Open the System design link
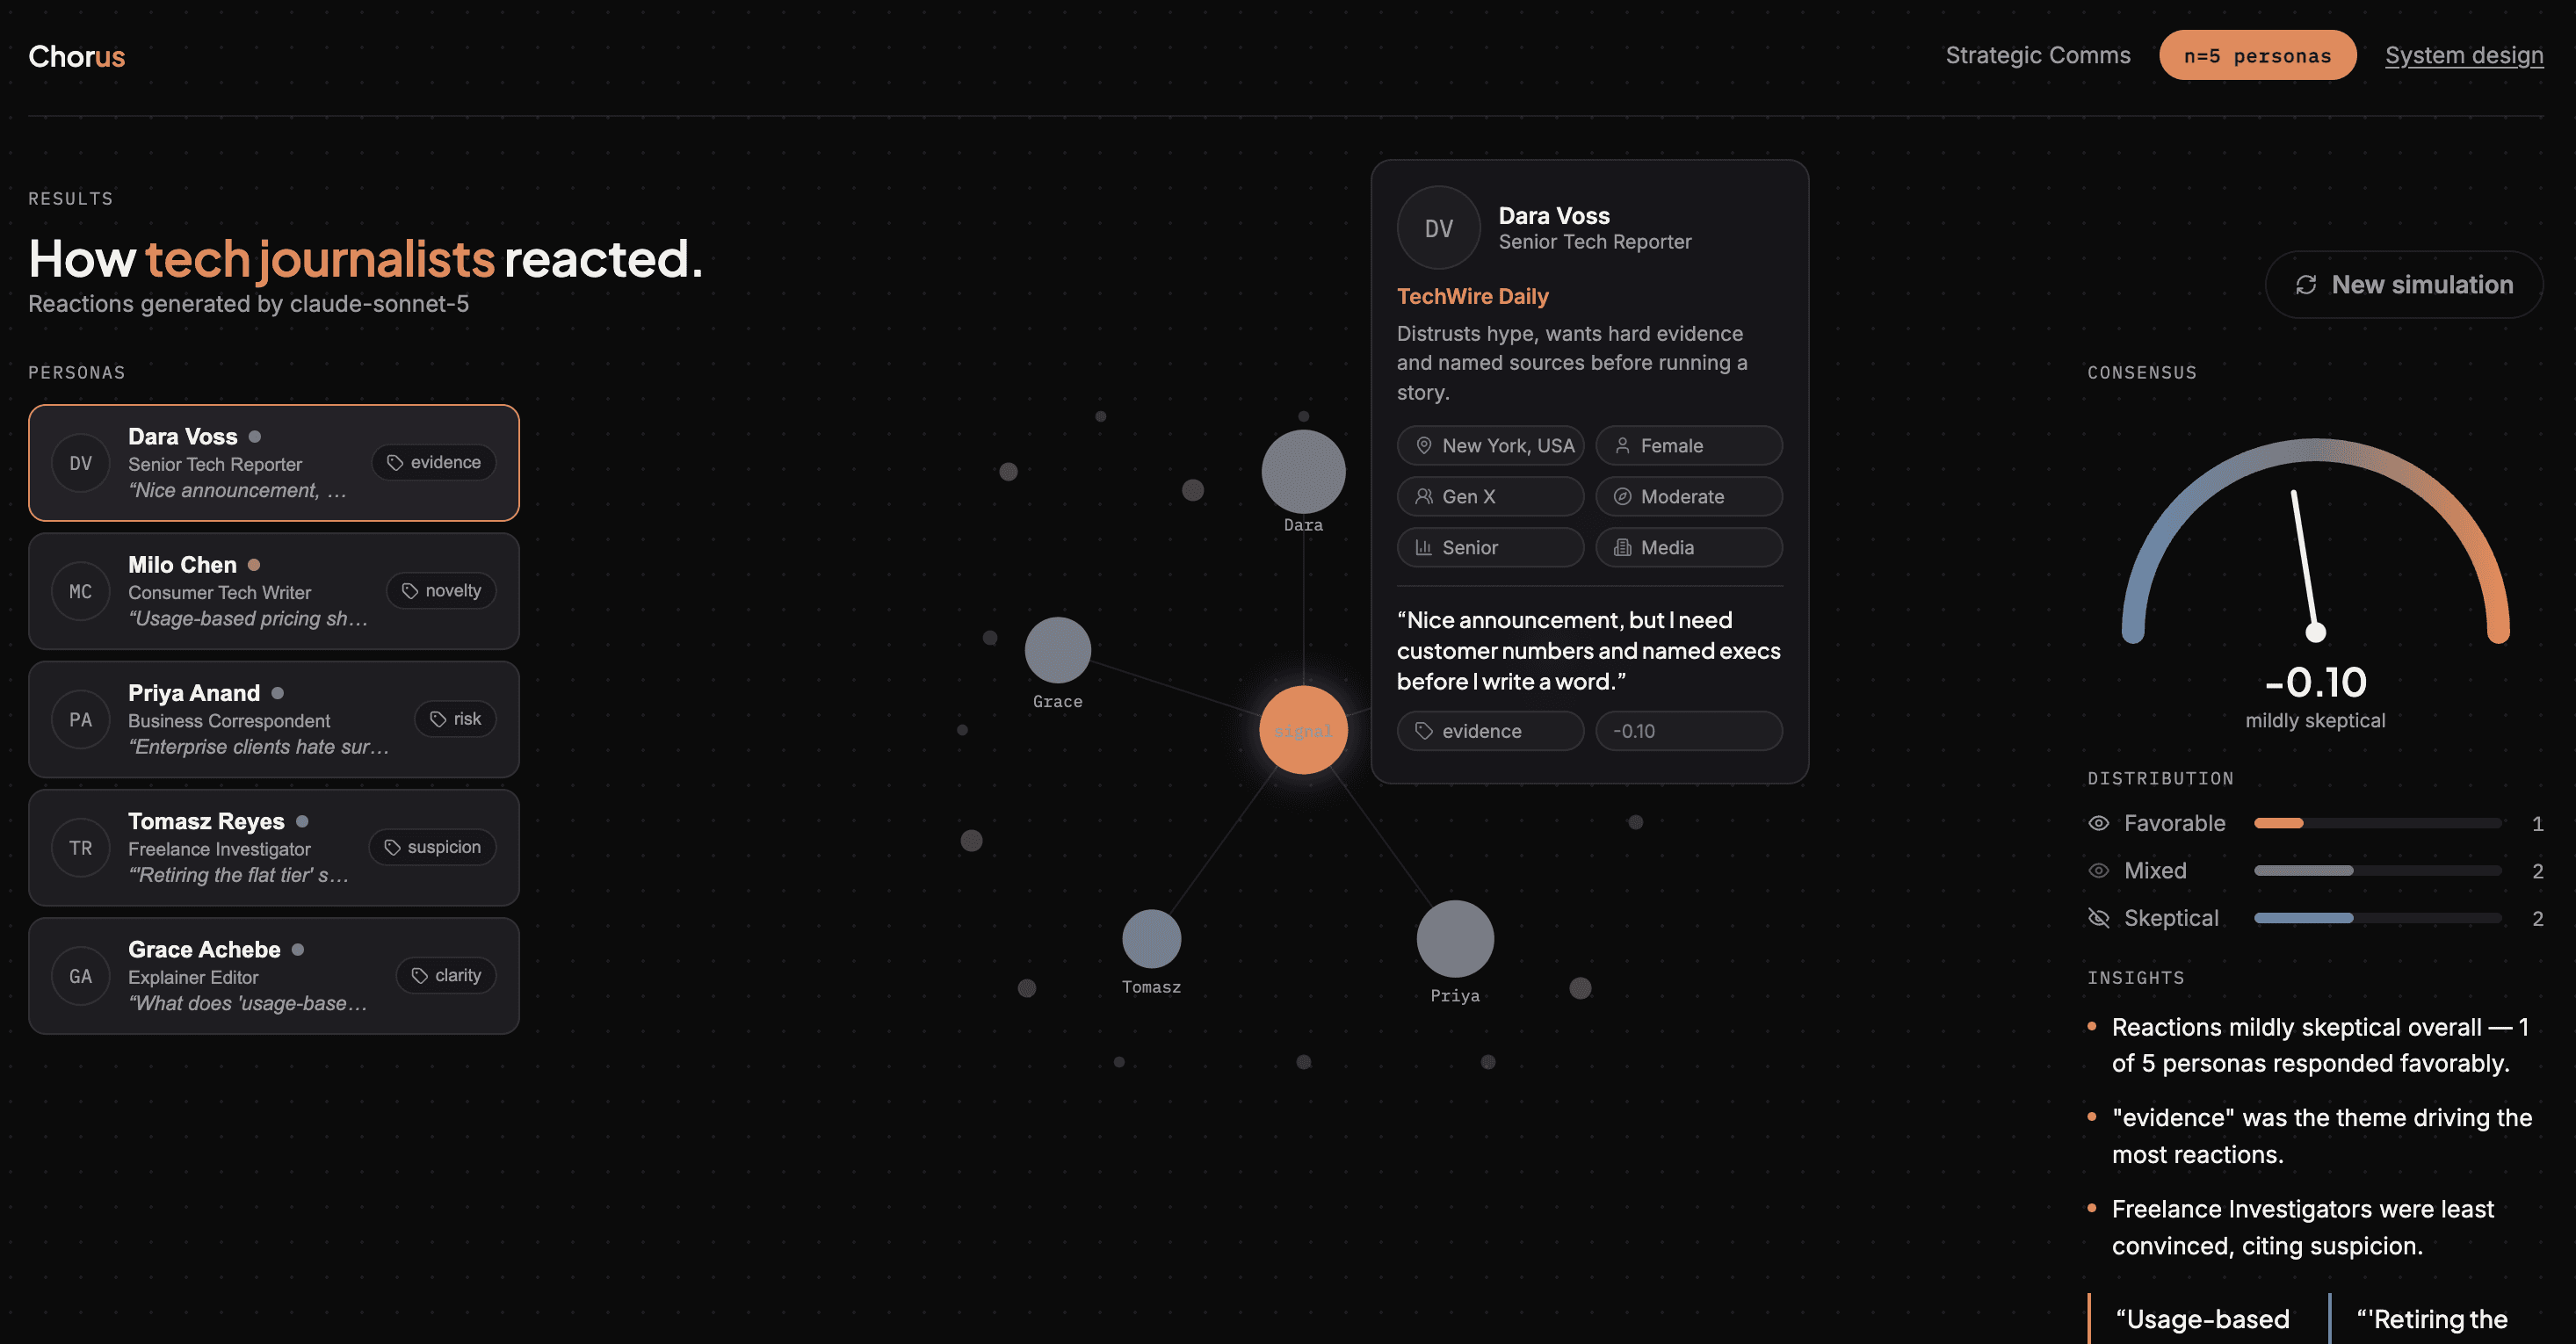Viewport: 2576px width, 1344px height. click(x=2463, y=55)
